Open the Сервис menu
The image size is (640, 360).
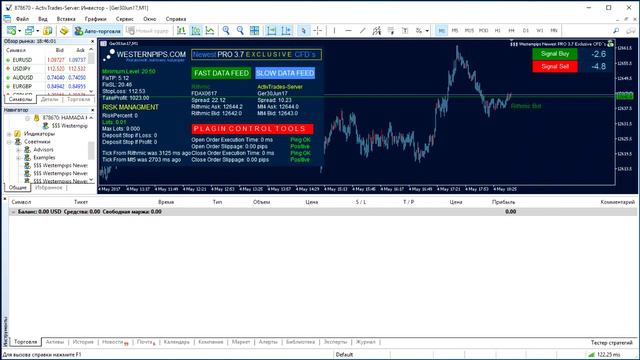124,19
